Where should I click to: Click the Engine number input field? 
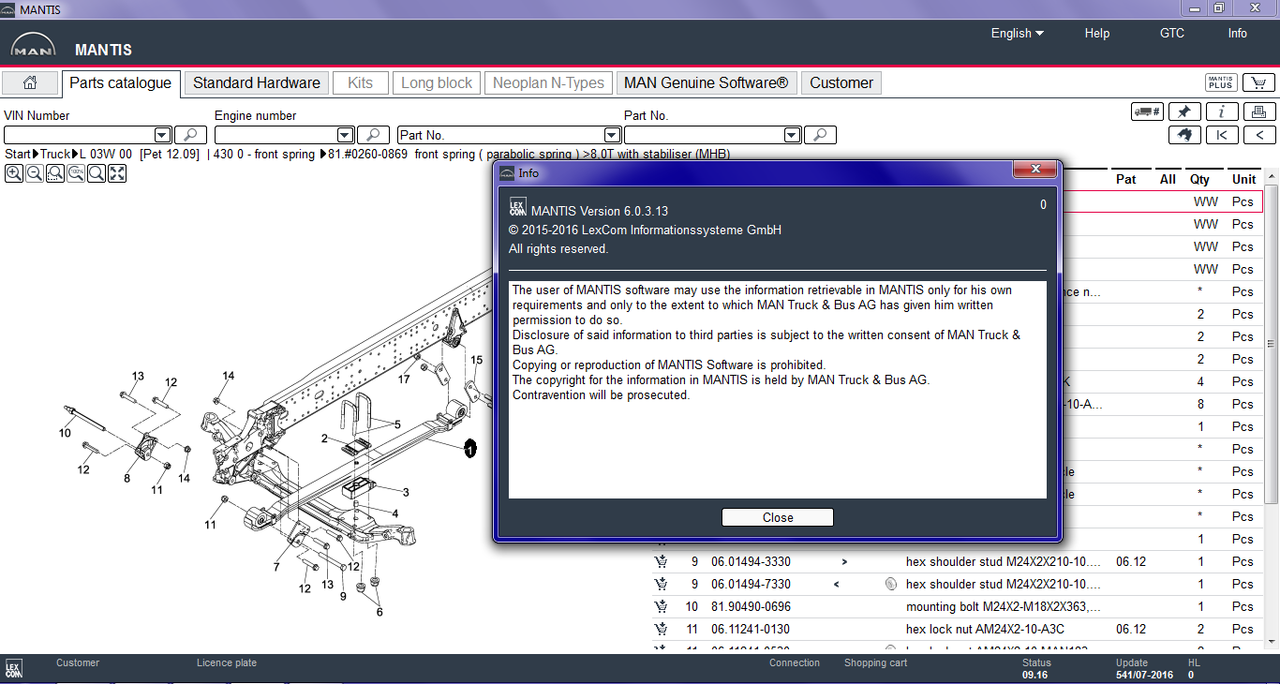pyautogui.click(x=275, y=135)
